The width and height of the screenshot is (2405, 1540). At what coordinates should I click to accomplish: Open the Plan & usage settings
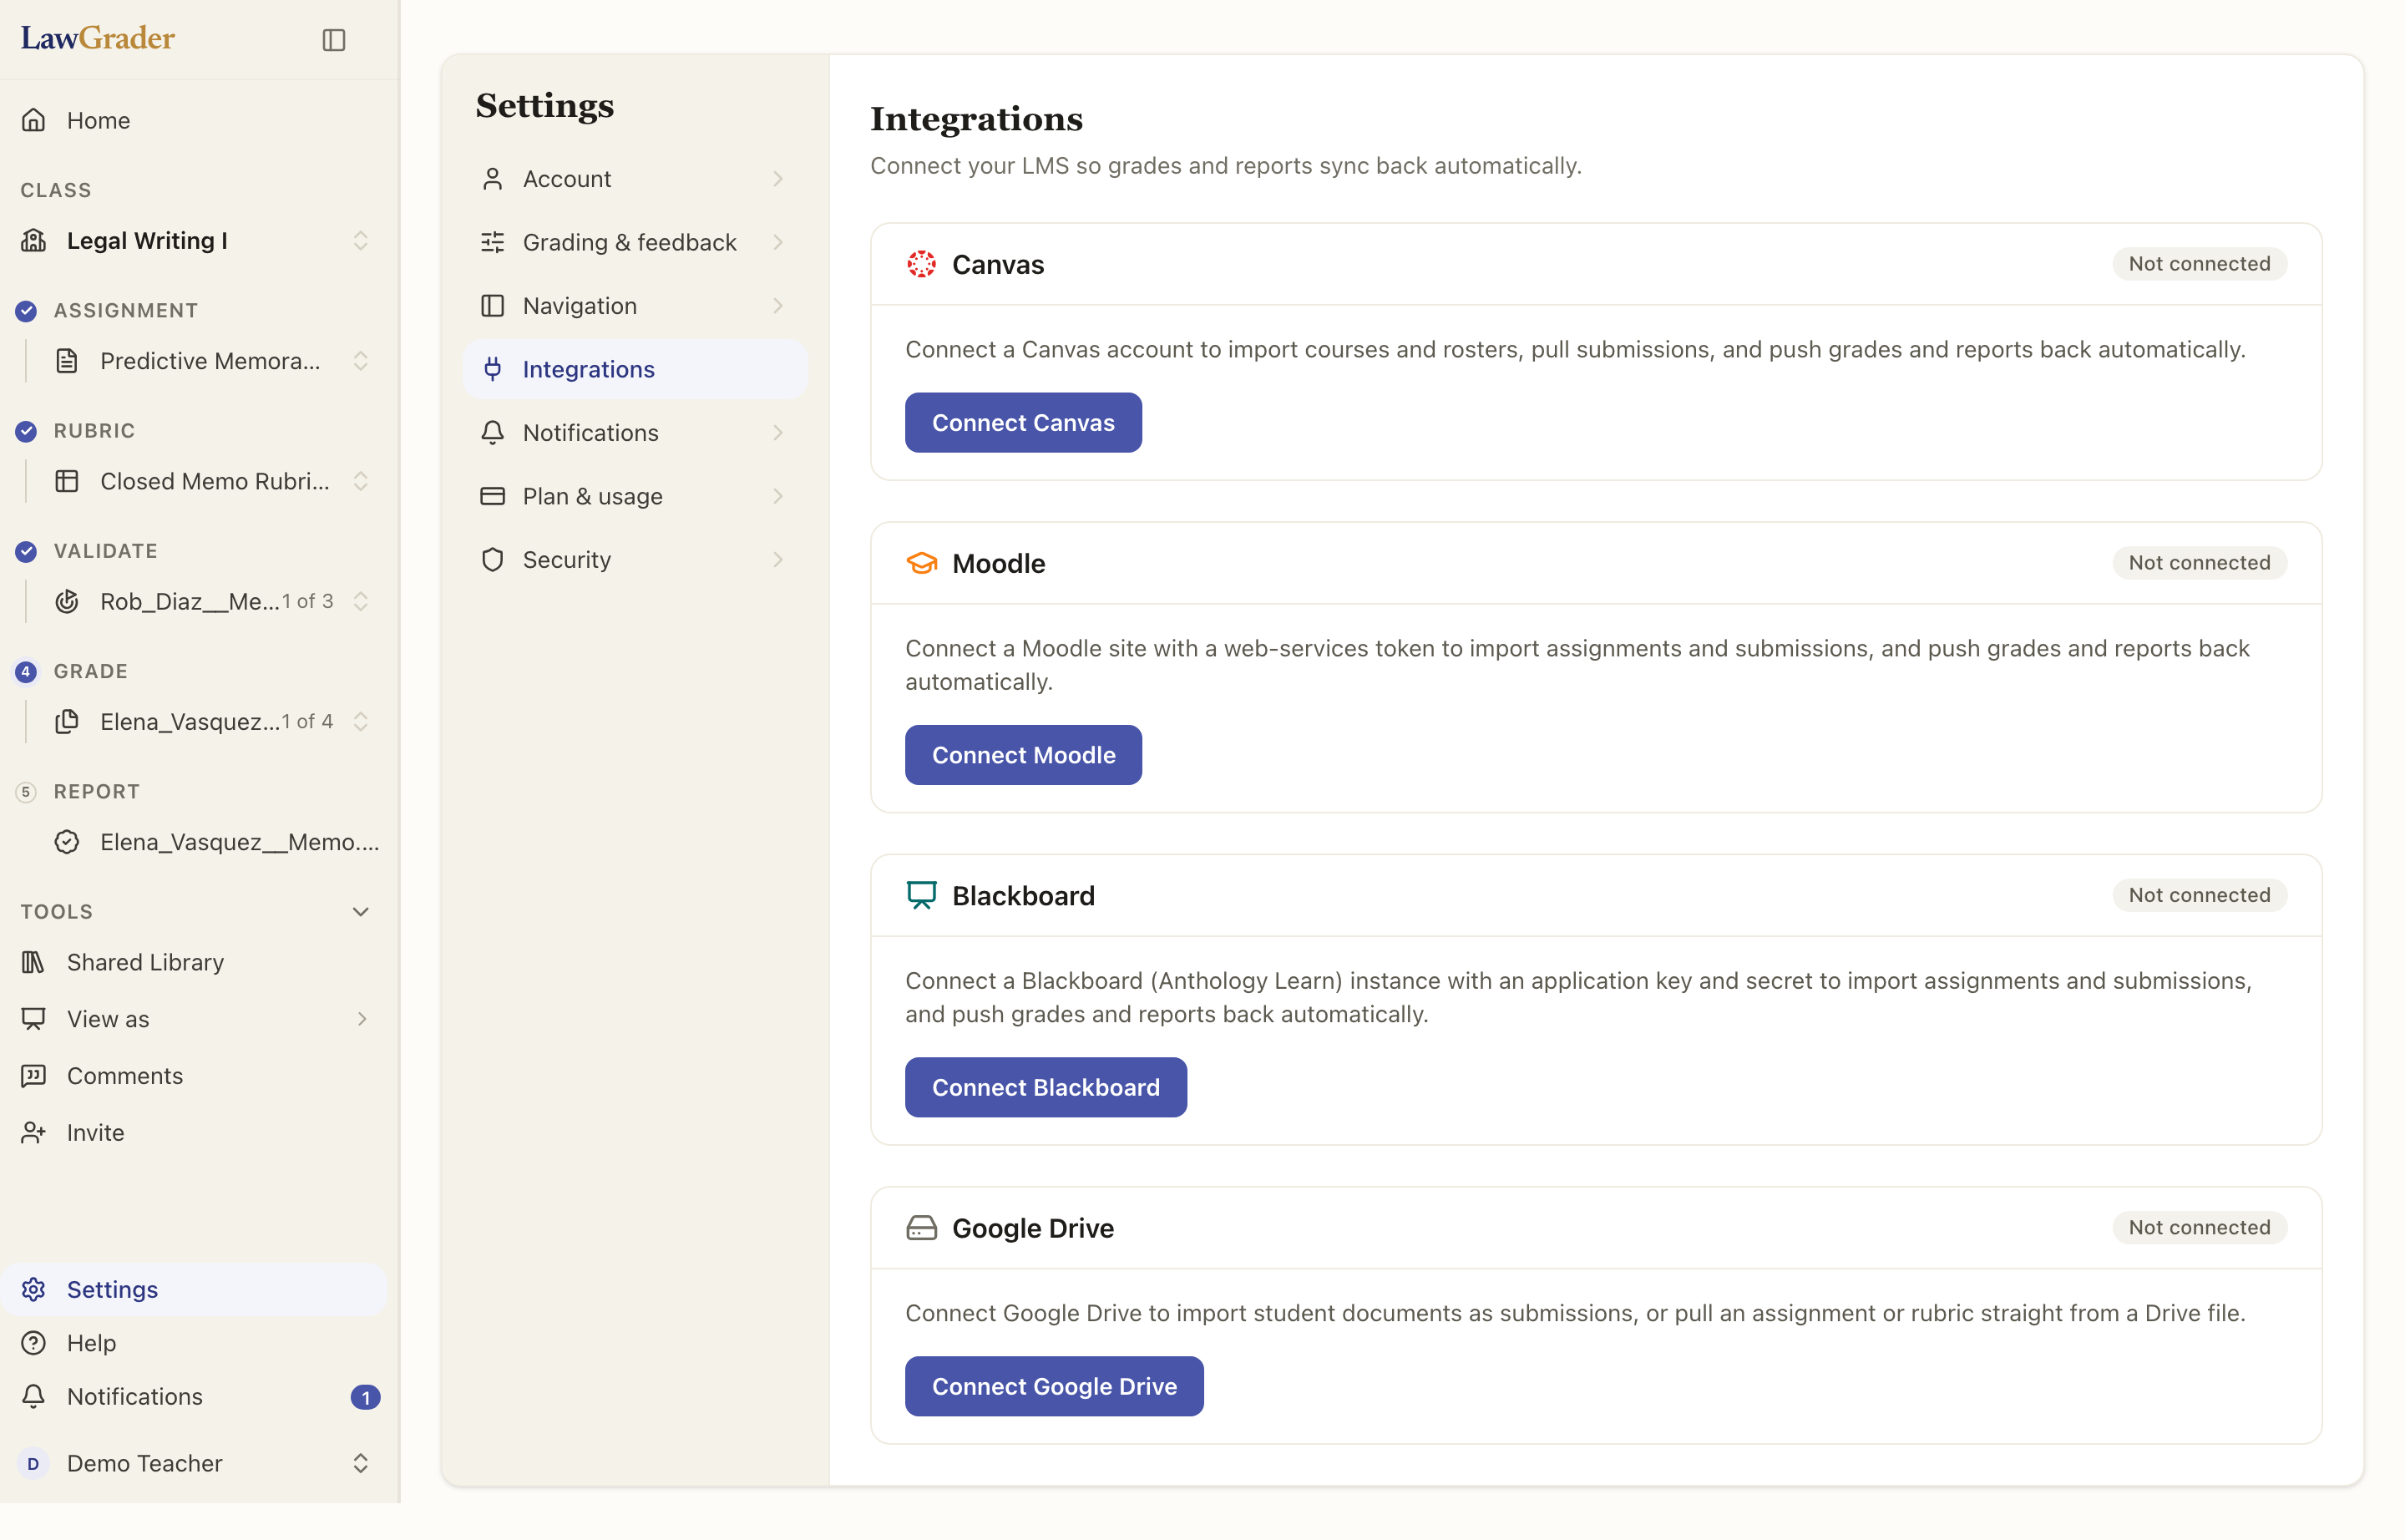[x=635, y=496]
